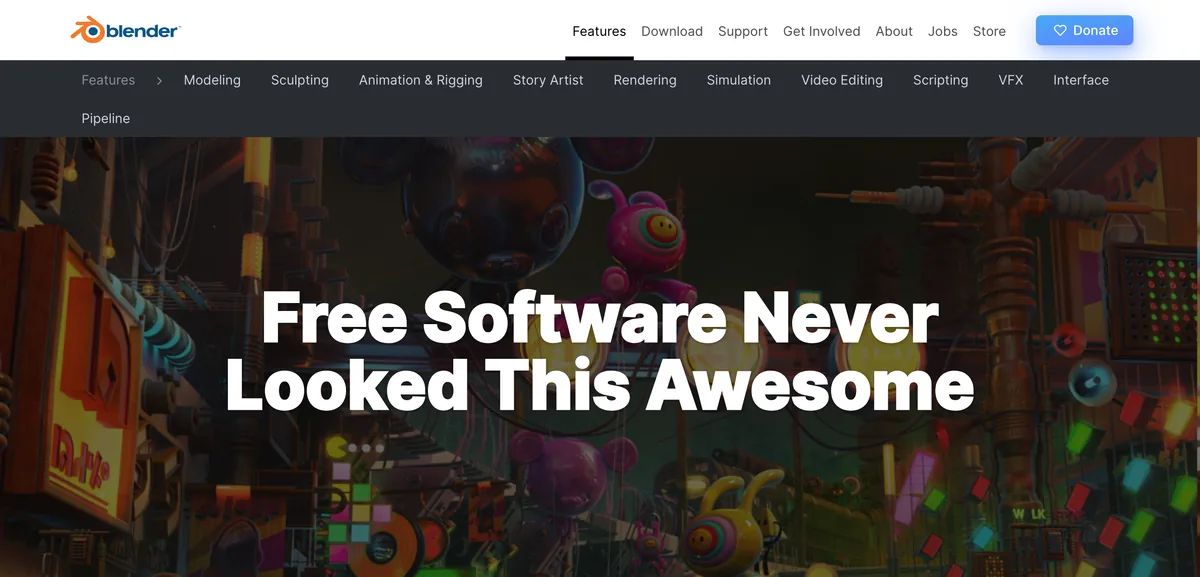Image resolution: width=1200 pixels, height=577 pixels.
Task: Open the Features nav item
Action: point(599,31)
